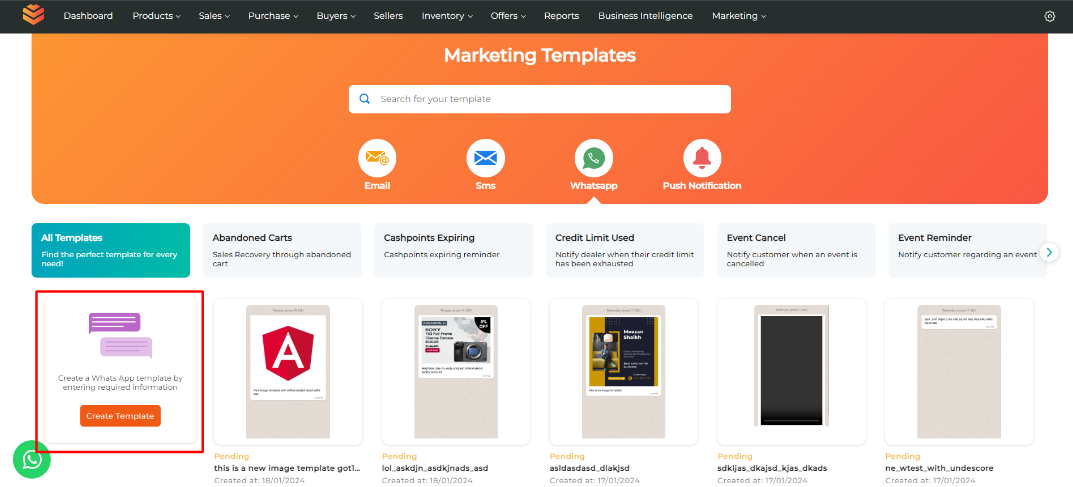Screen dimensions: 1073x487
Task: Click the magnifier search icon
Action: (x=365, y=98)
